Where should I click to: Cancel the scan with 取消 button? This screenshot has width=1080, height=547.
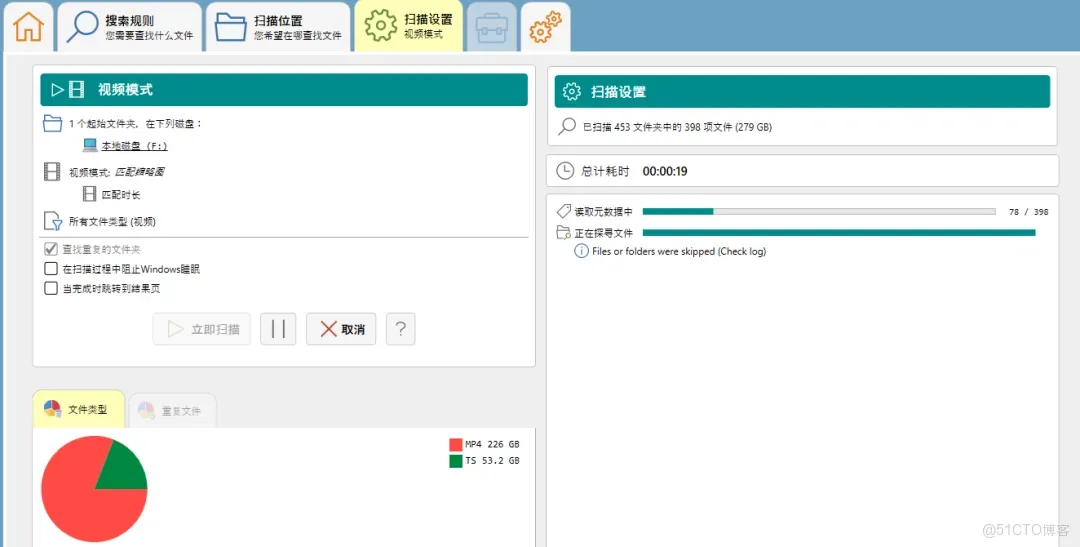pyautogui.click(x=341, y=329)
